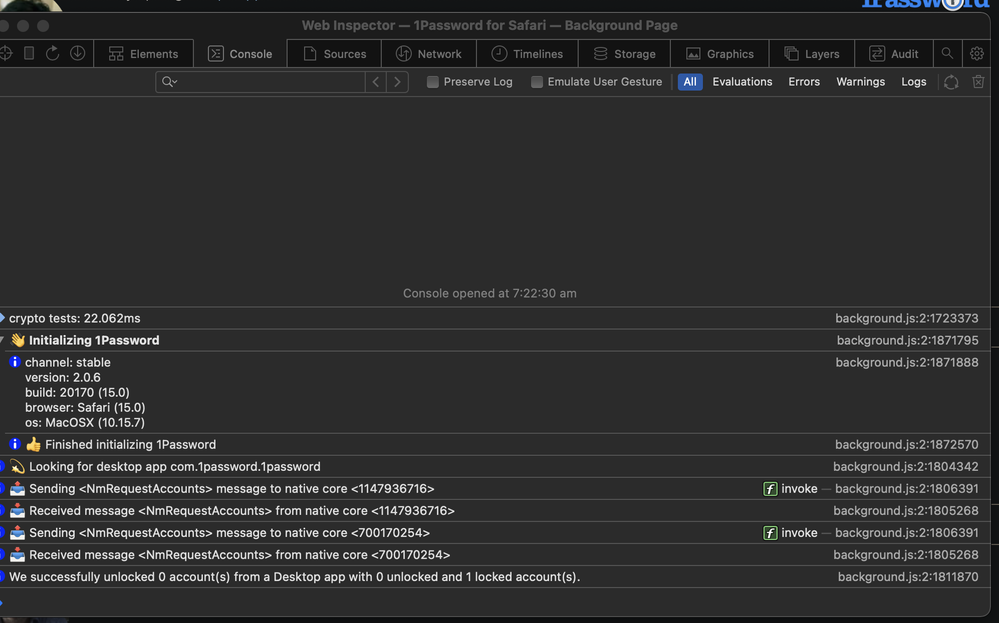The image size is (999, 623).
Task: Switch to the Network tab
Action: [x=428, y=54]
